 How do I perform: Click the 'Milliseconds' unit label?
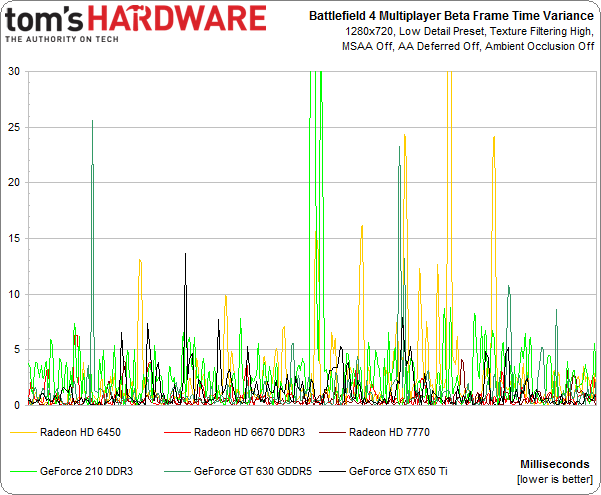(x=555, y=464)
